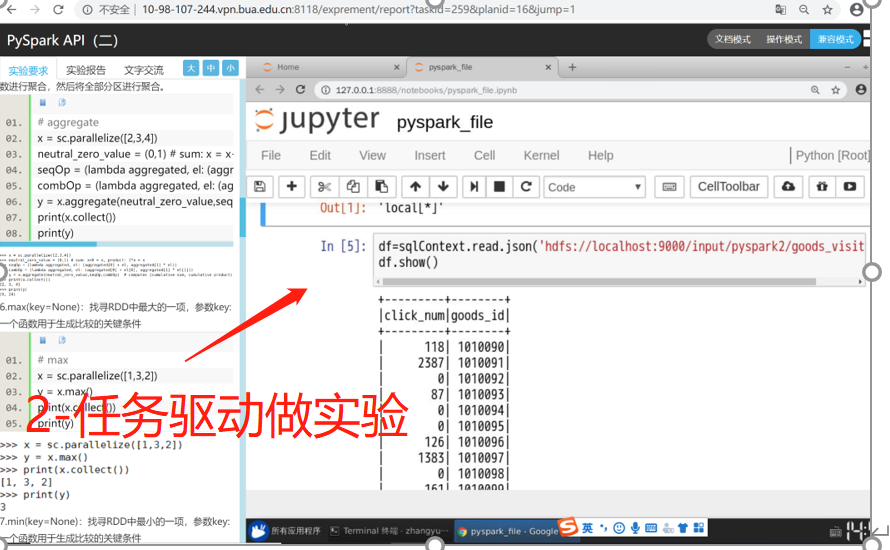Move the selected cell up

(x=415, y=187)
